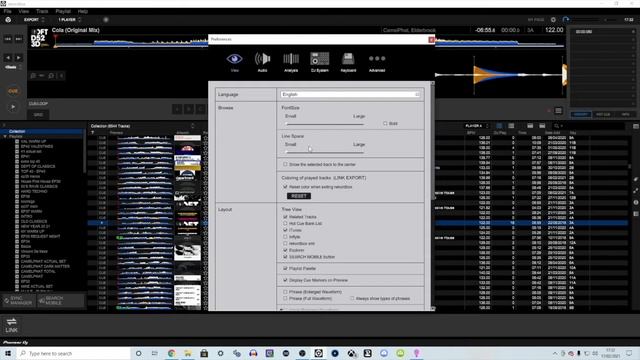This screenshot has height=360, width=640.
Task: Open the Analysis preferences tab
Action: [x=291, y=62]
